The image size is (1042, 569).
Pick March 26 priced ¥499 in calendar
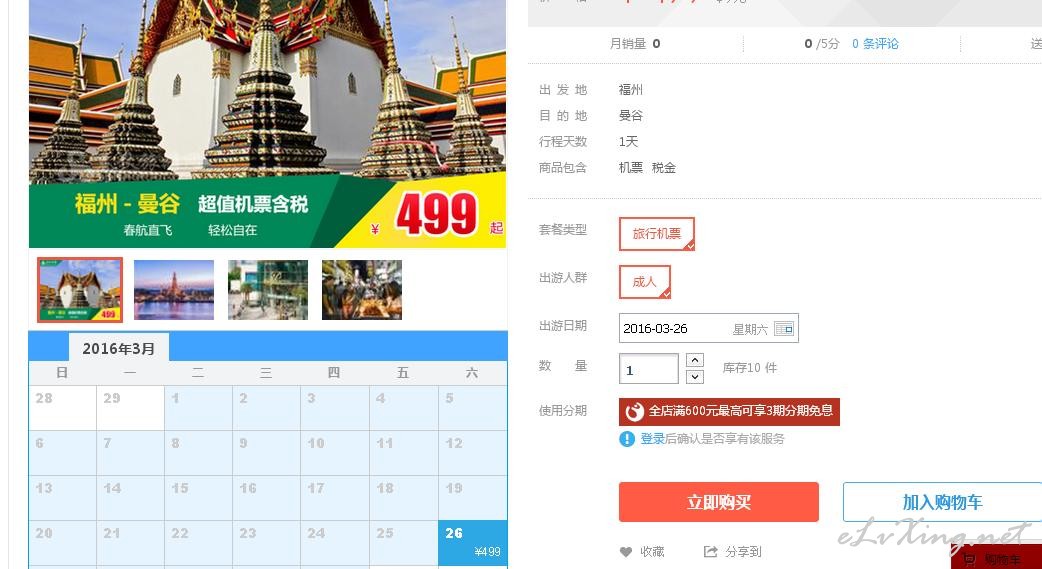pyautogui.click(x=472, y=542)
